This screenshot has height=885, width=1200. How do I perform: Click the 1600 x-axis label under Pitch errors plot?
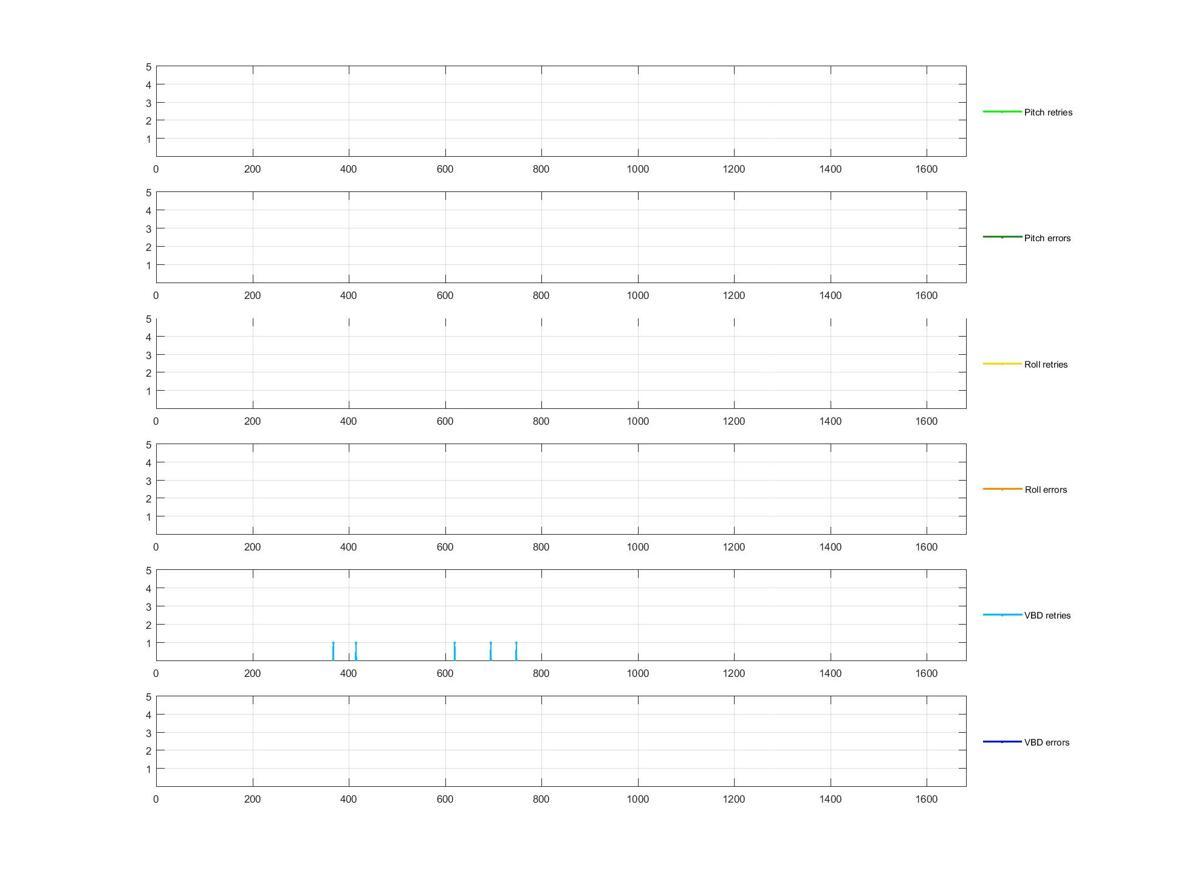pos(927,295)
